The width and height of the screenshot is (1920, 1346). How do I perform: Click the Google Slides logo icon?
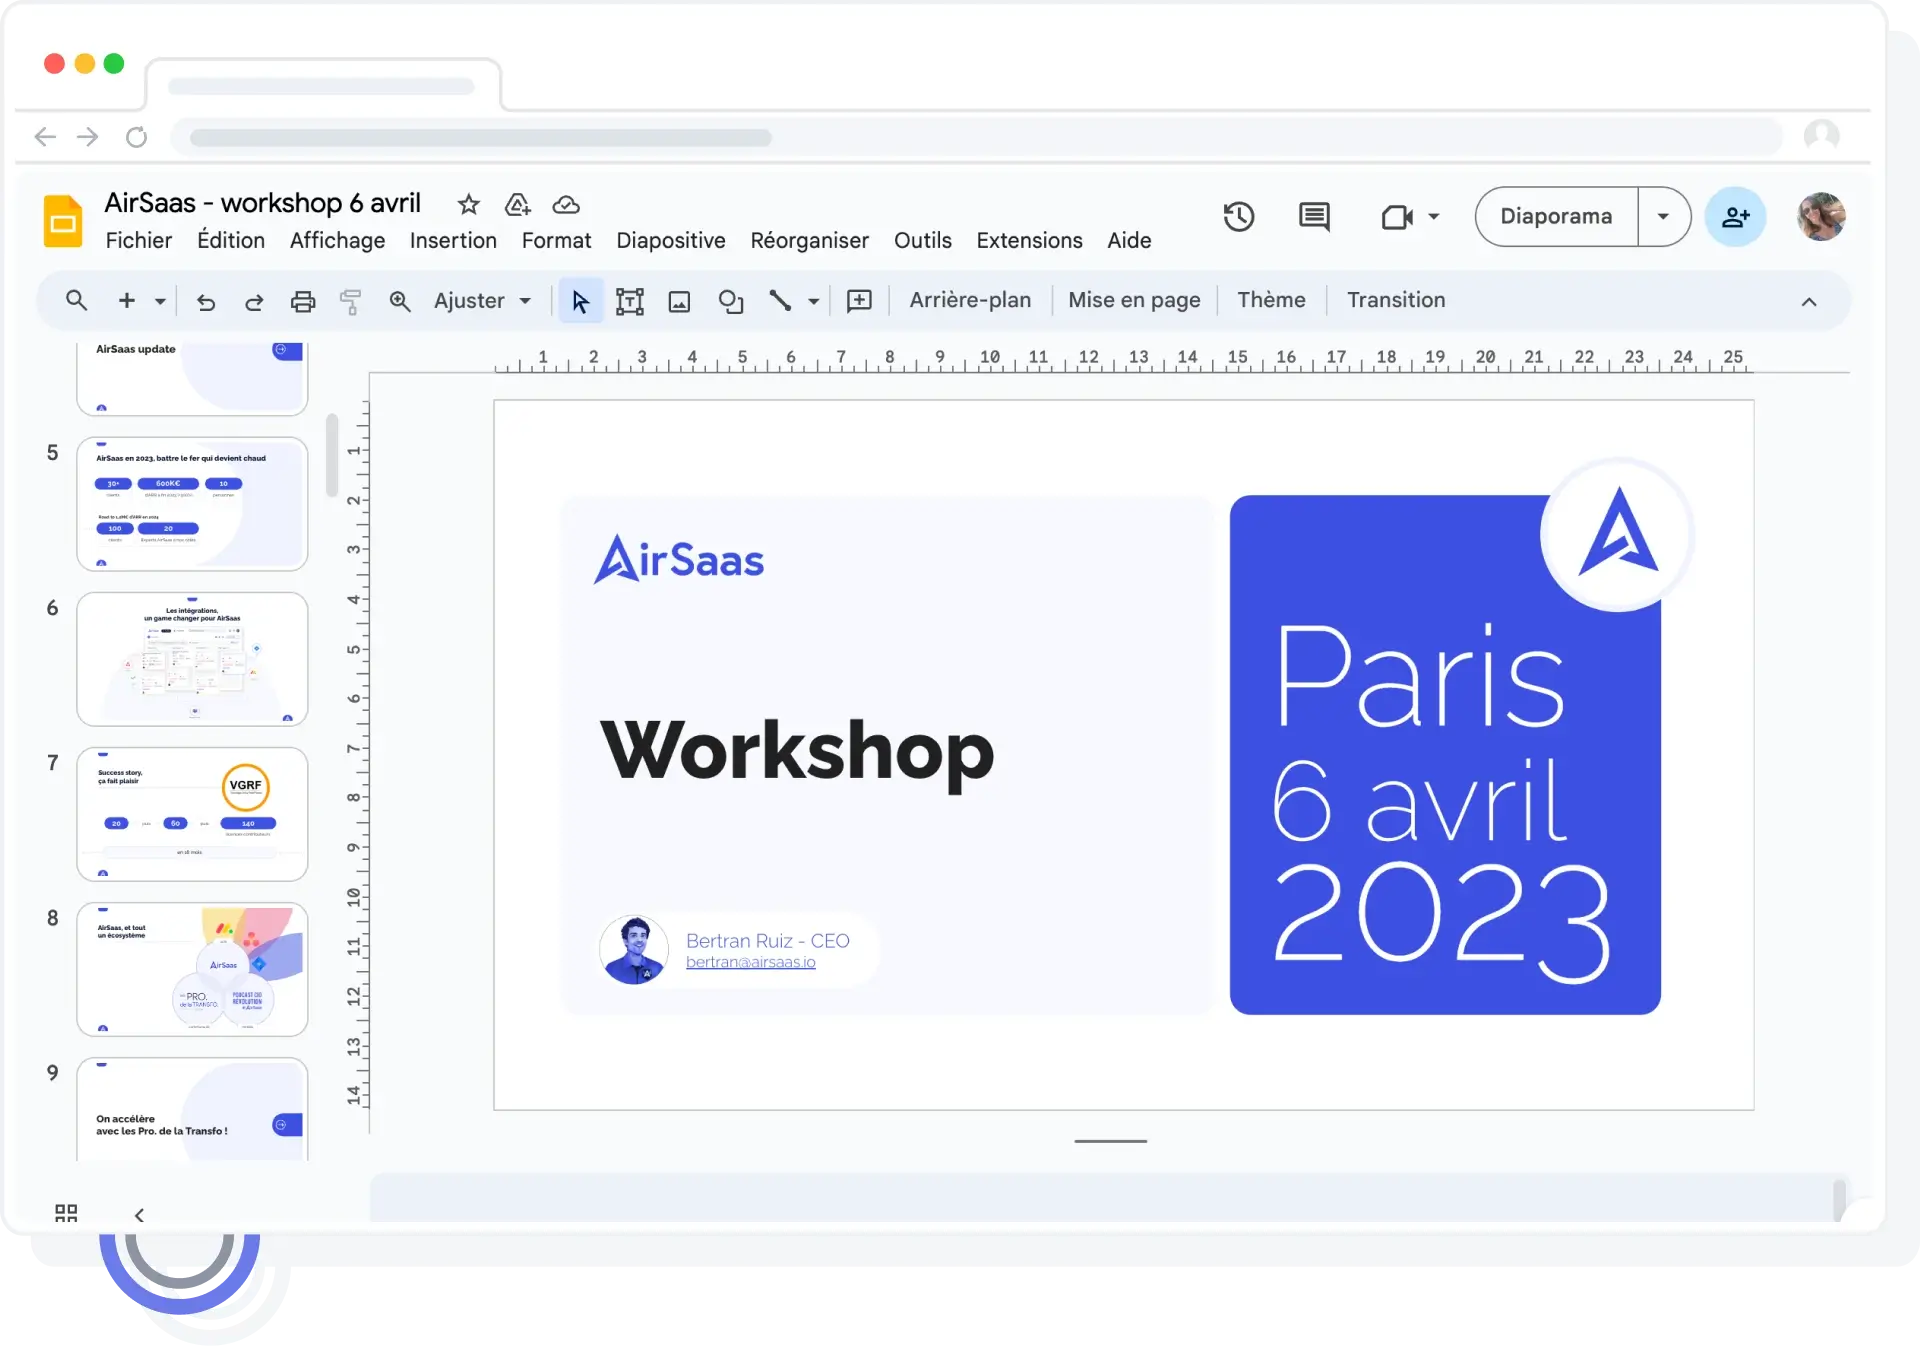click(x=63, y=220)
